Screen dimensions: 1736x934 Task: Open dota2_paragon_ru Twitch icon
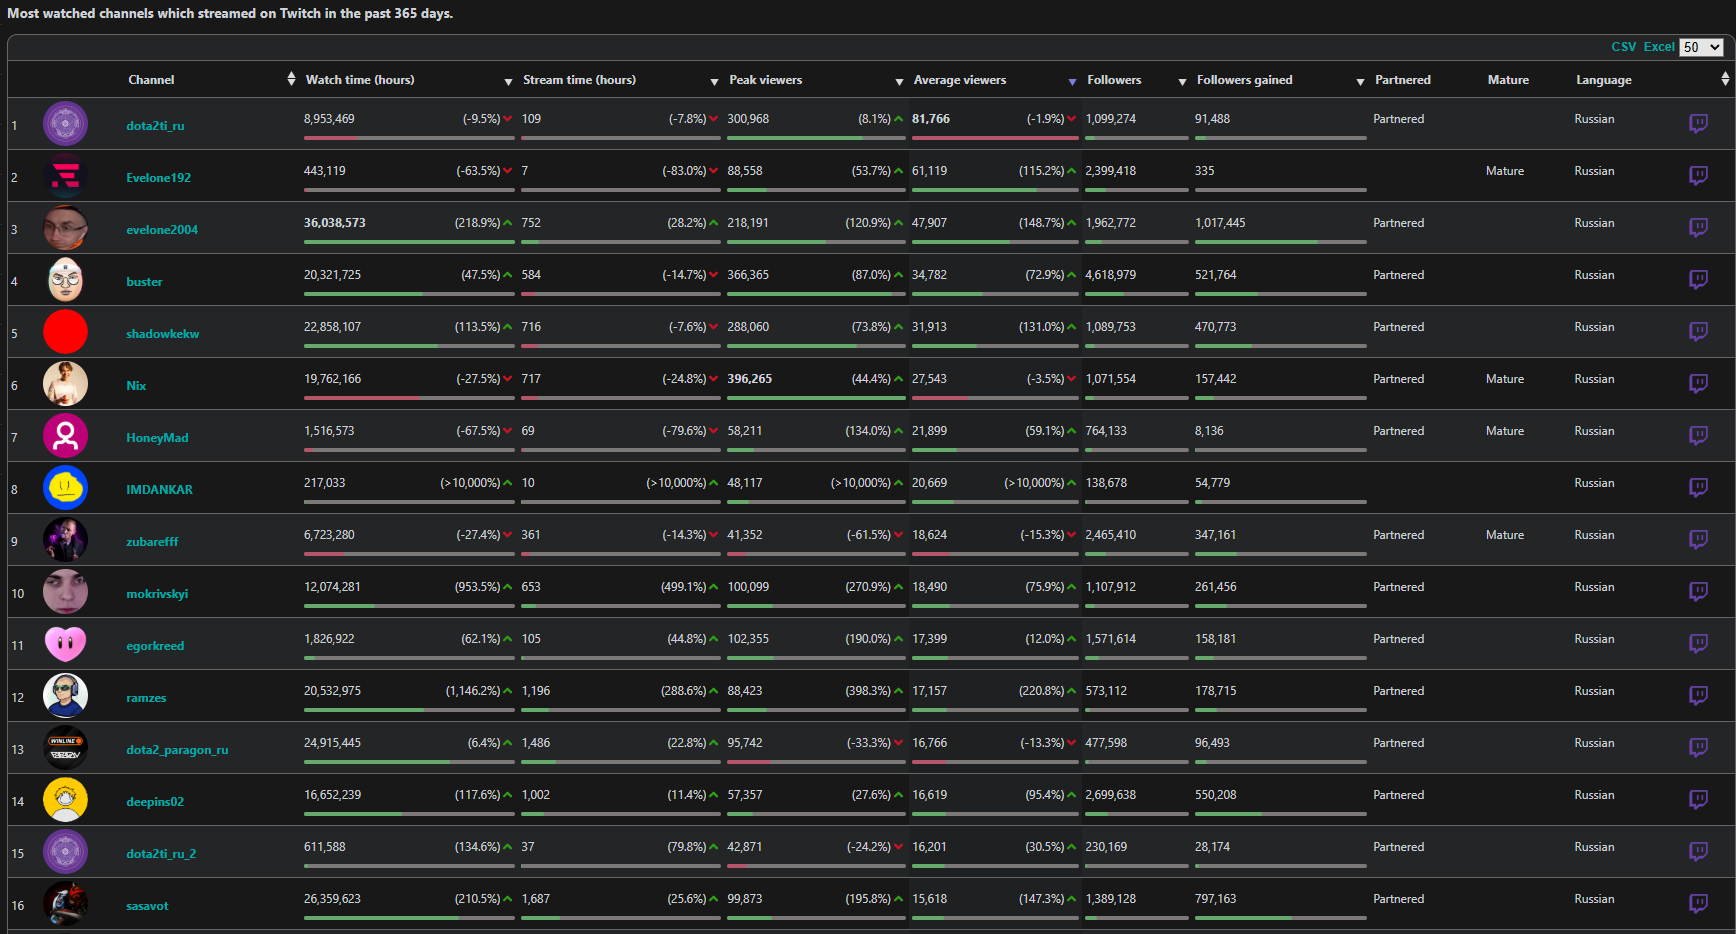[1698, 747]
